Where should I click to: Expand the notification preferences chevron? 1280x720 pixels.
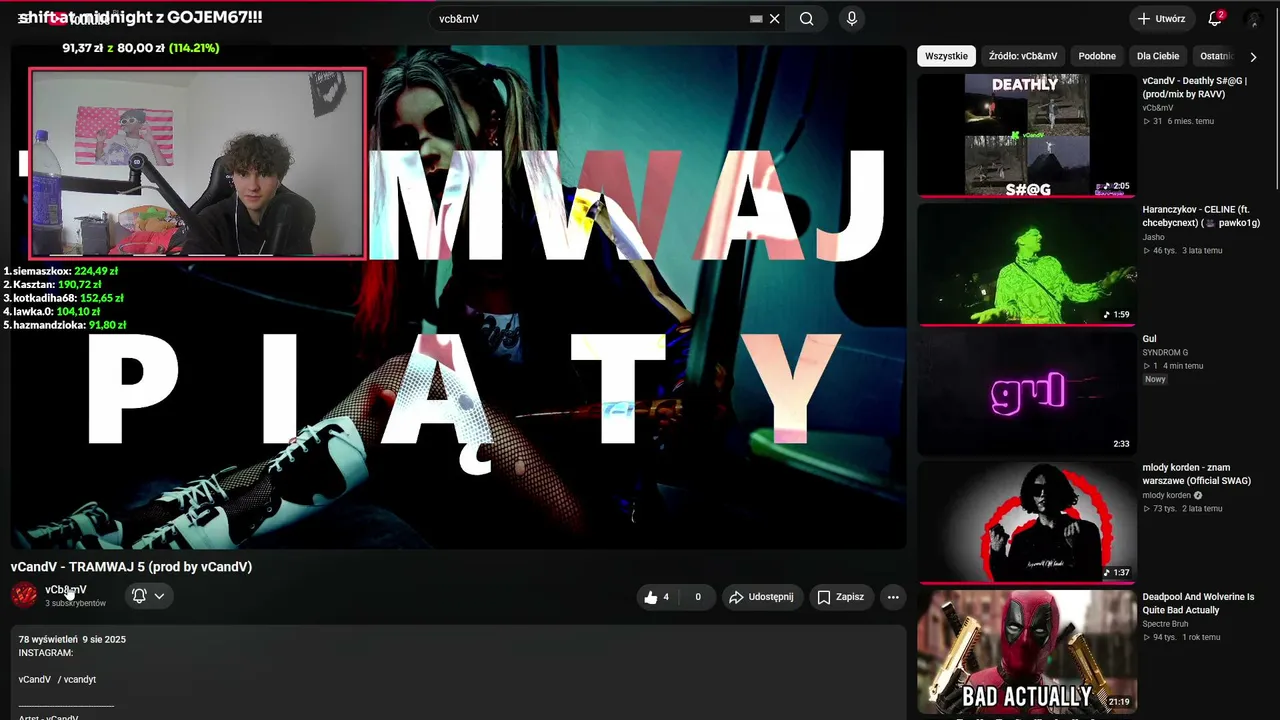[x=159, y=596]
